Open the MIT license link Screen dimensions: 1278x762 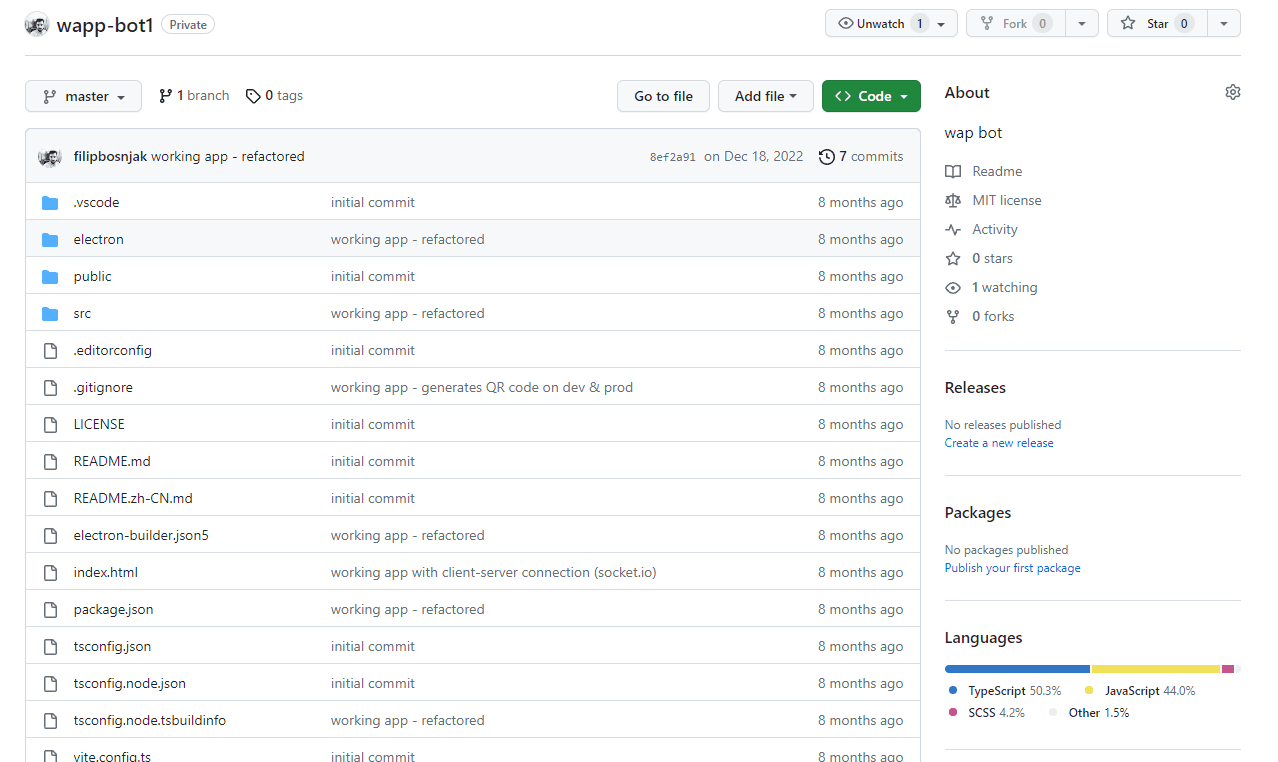[1007, 200]
